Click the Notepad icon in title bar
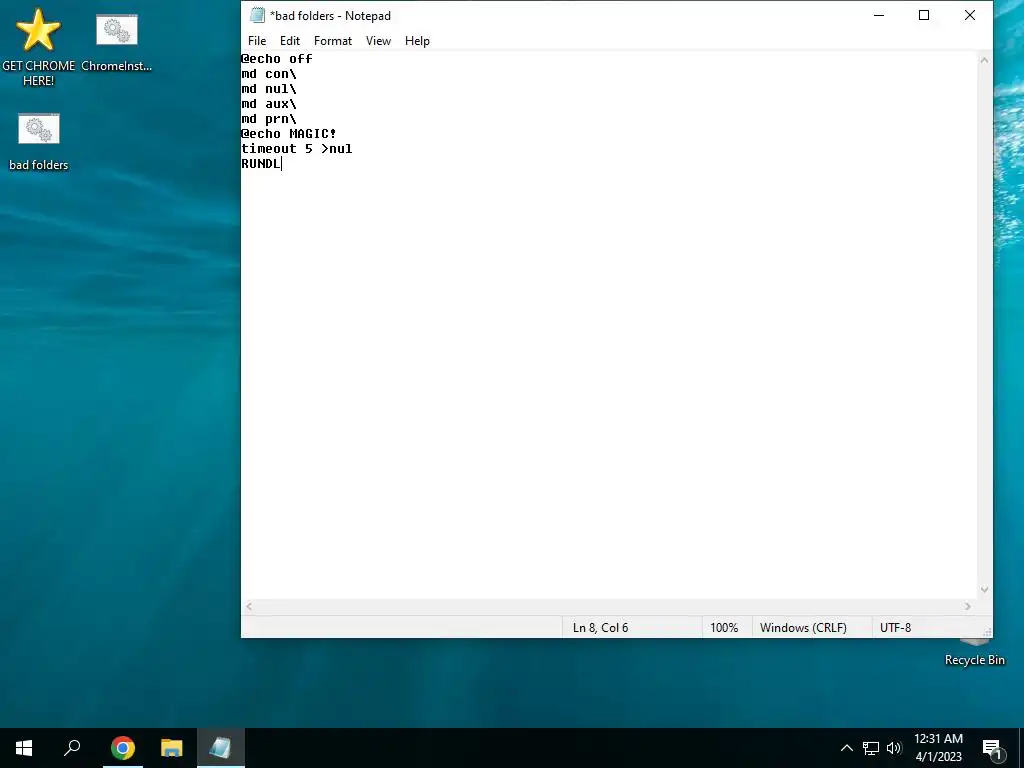The height and width of the screenshot is (768, 1024). (257, 15)
